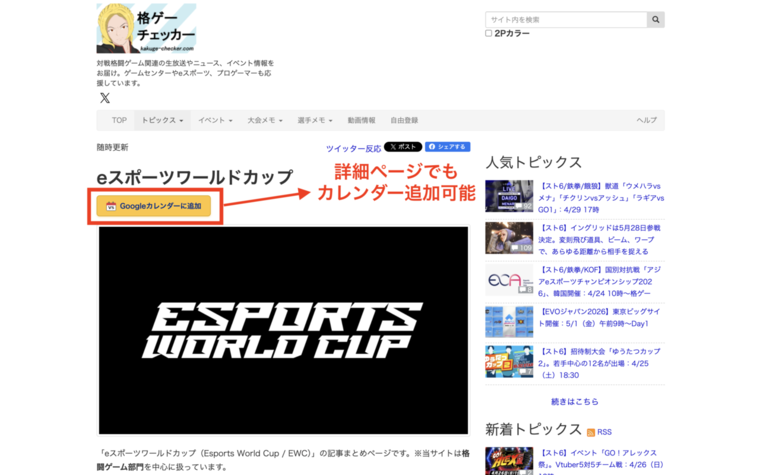
Task: Open the 動画情報 nav item
Action: click(x=361, y=120)
